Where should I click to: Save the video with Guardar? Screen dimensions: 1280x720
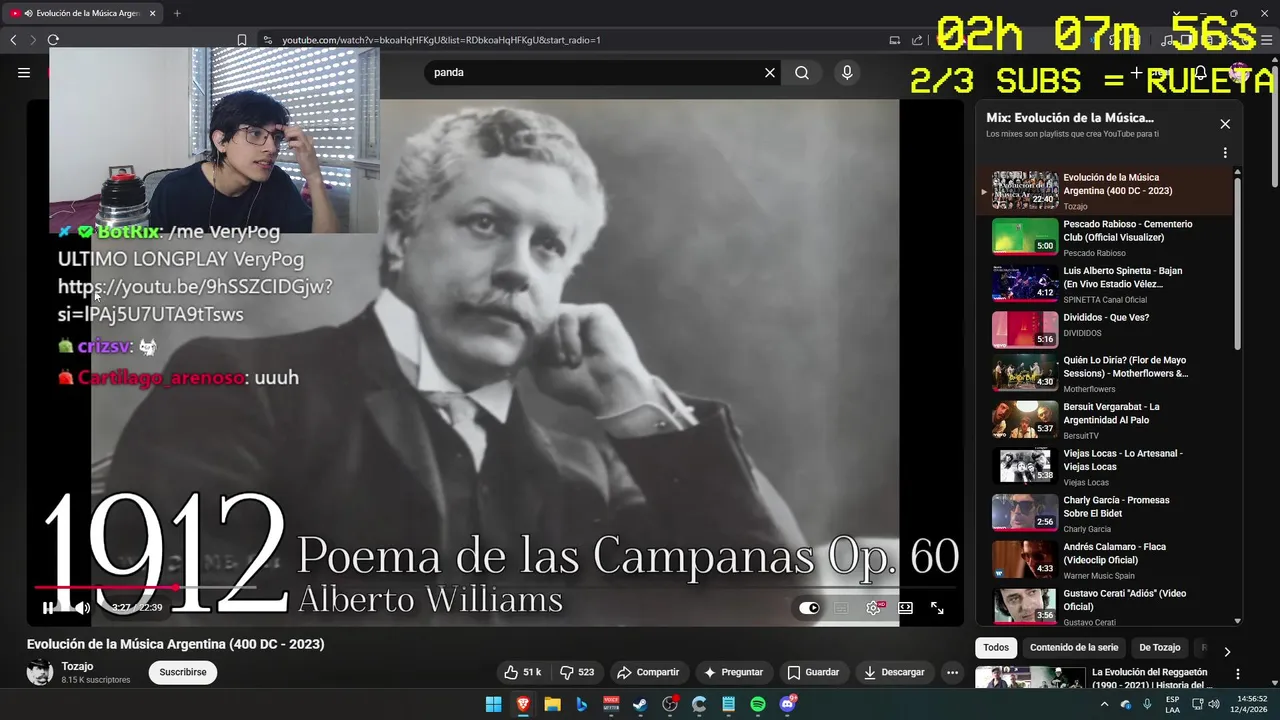[x=813, y=672]
